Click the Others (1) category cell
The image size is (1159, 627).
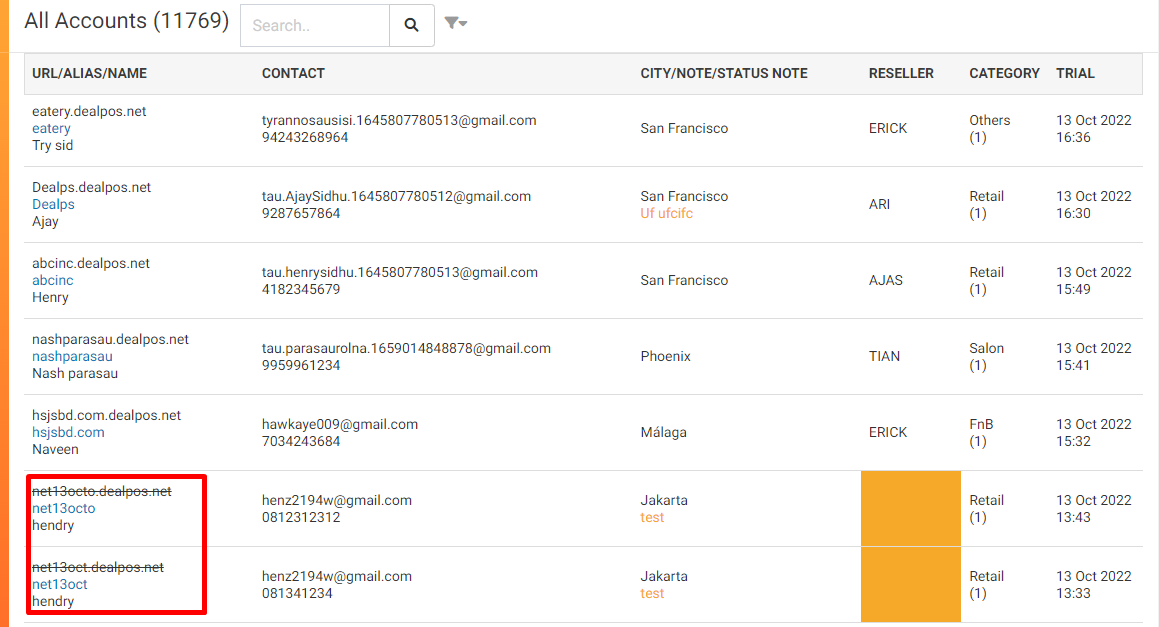click(x=990, y=129)
